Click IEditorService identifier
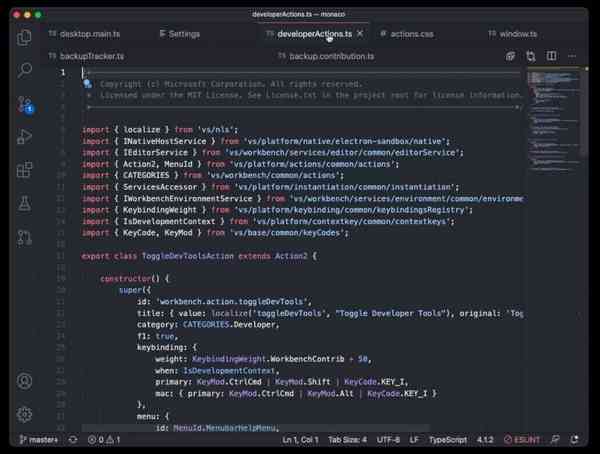The width and height of the screenshot is (600, 454). [155, 153]
